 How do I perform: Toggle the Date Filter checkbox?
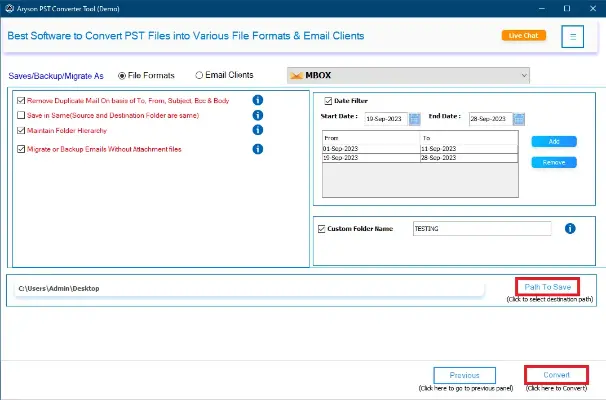(x=328, y=101)
